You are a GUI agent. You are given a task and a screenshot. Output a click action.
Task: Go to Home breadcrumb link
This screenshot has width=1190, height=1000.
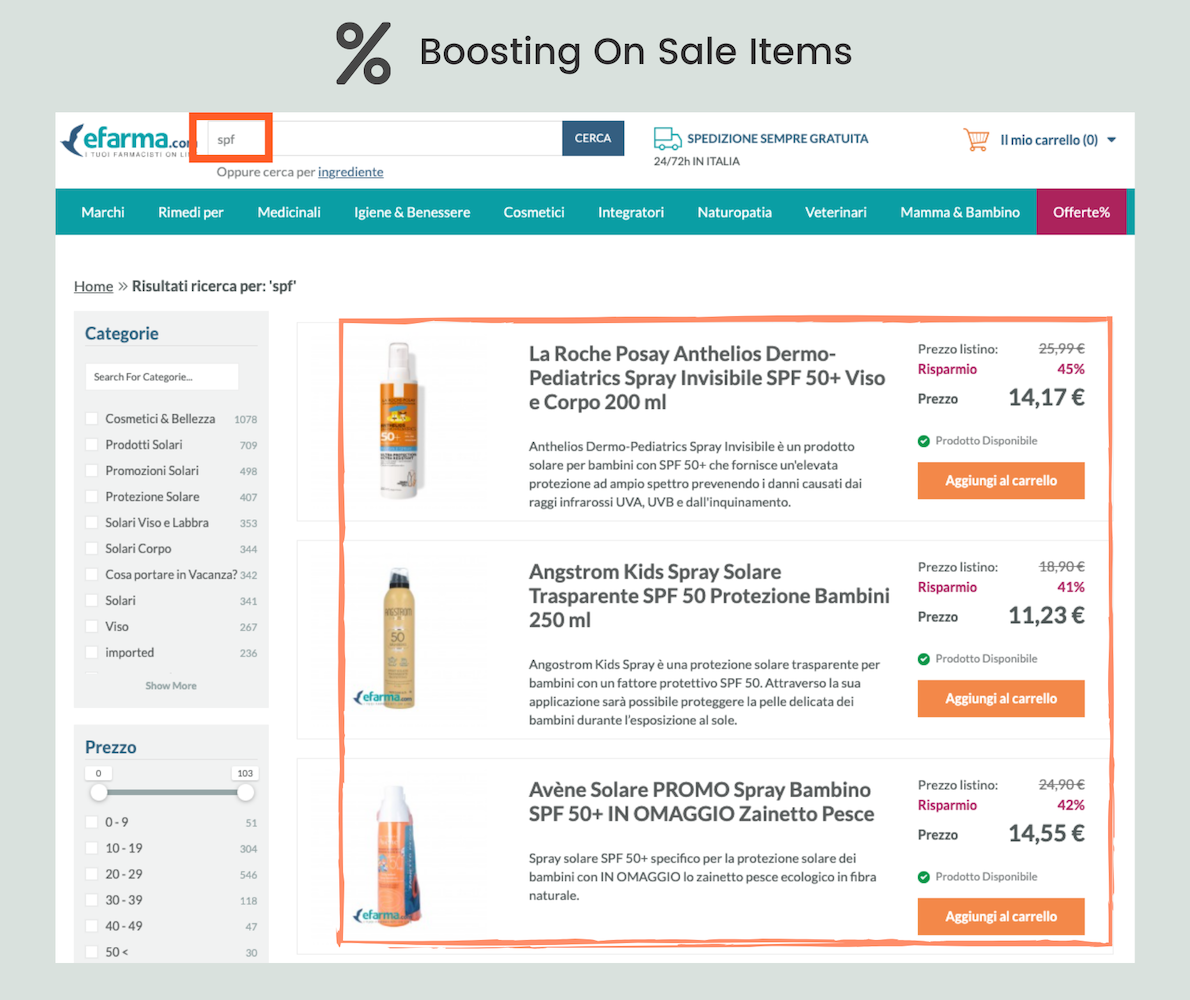click(93, 286)
